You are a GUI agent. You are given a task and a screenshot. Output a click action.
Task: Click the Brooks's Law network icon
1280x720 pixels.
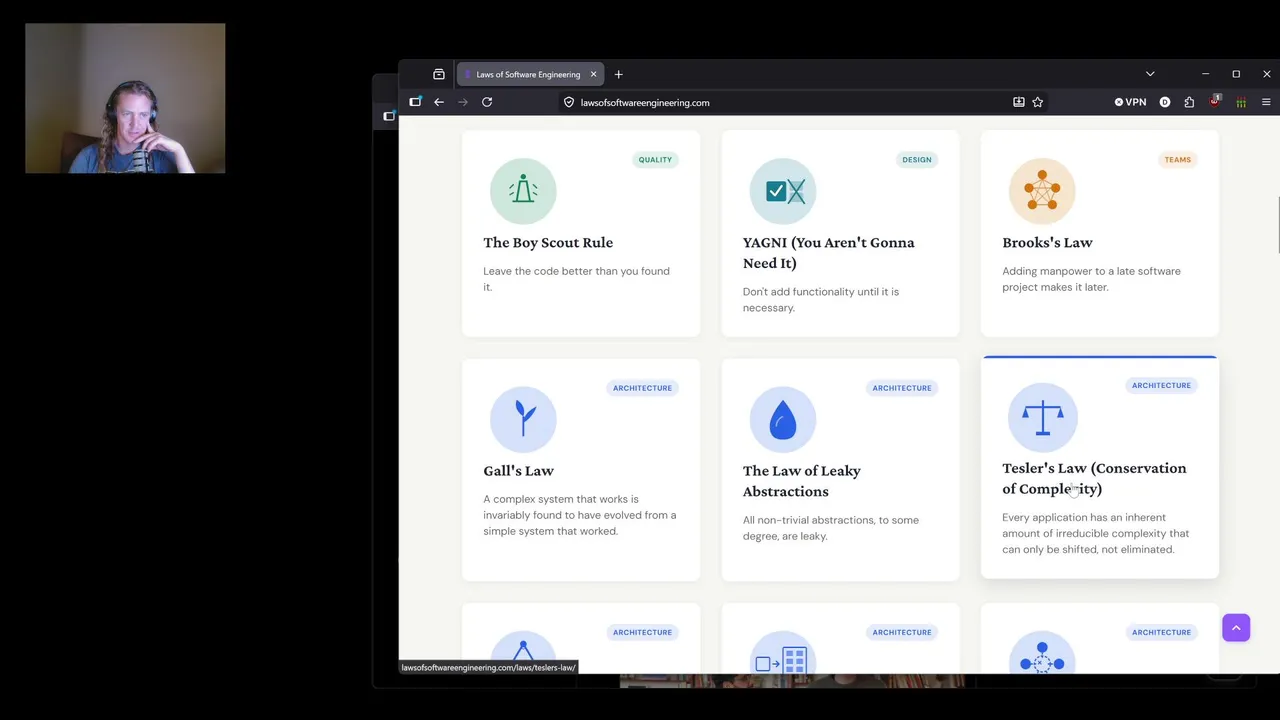click(x=1042, y=191)
